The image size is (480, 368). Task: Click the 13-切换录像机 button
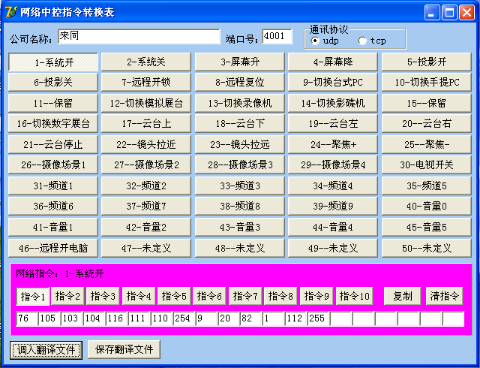[x=240, y=103]
